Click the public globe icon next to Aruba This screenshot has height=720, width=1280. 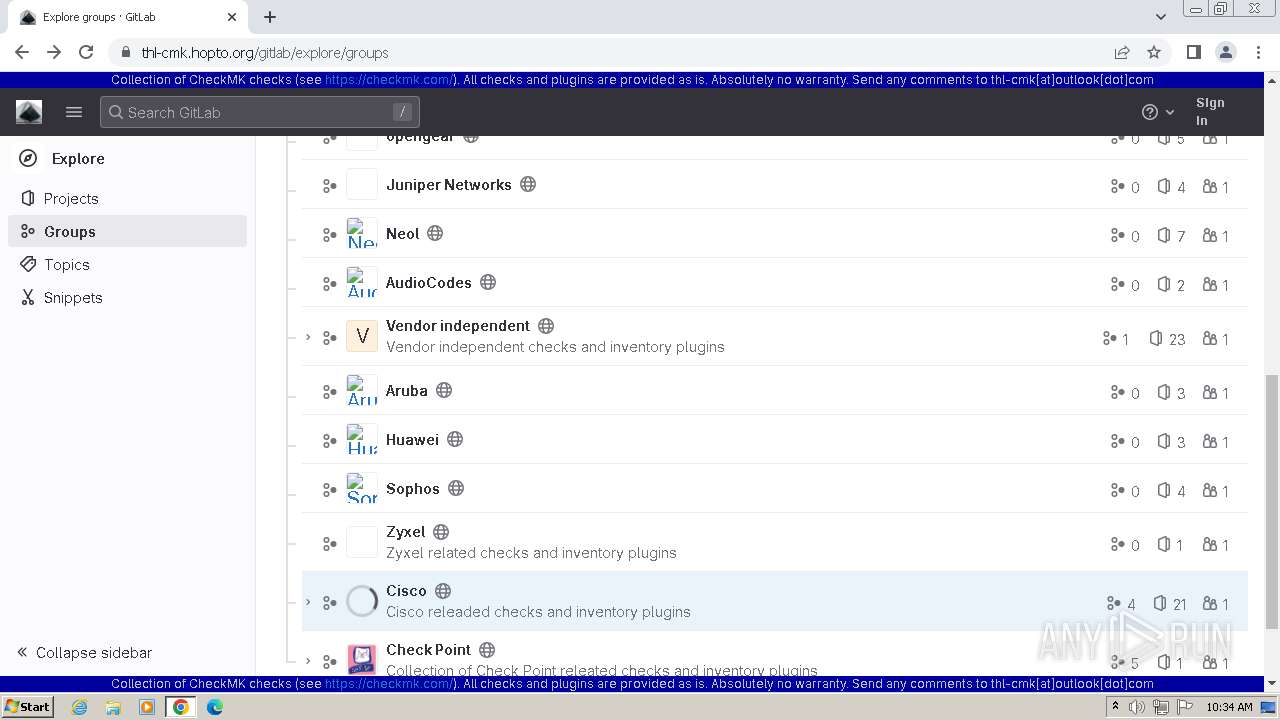(444, 390)
